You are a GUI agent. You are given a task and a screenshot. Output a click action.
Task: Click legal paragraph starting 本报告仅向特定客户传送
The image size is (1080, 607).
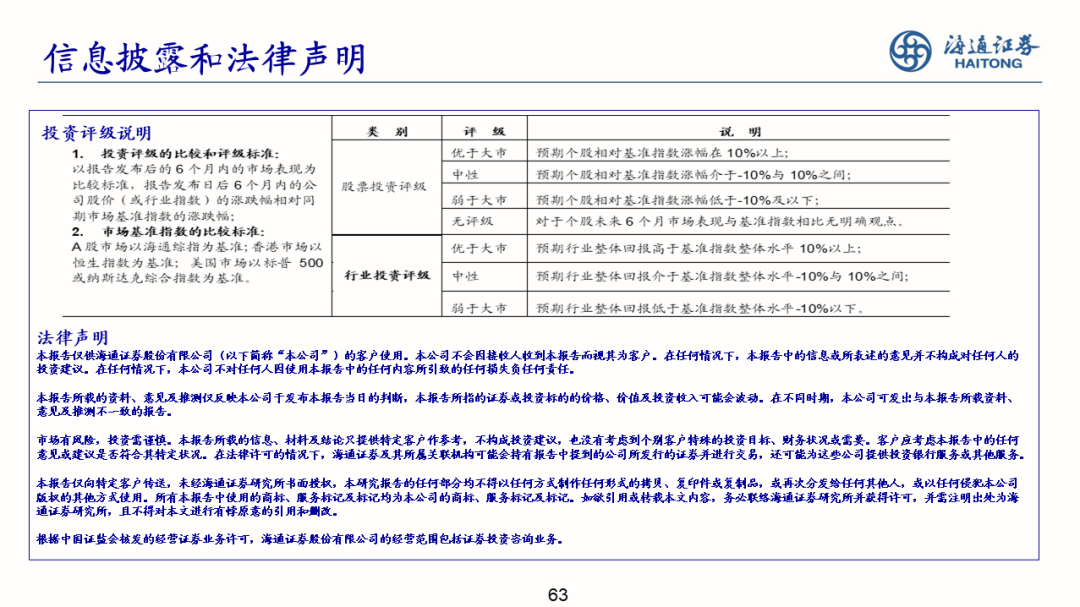tap(528, 497)
